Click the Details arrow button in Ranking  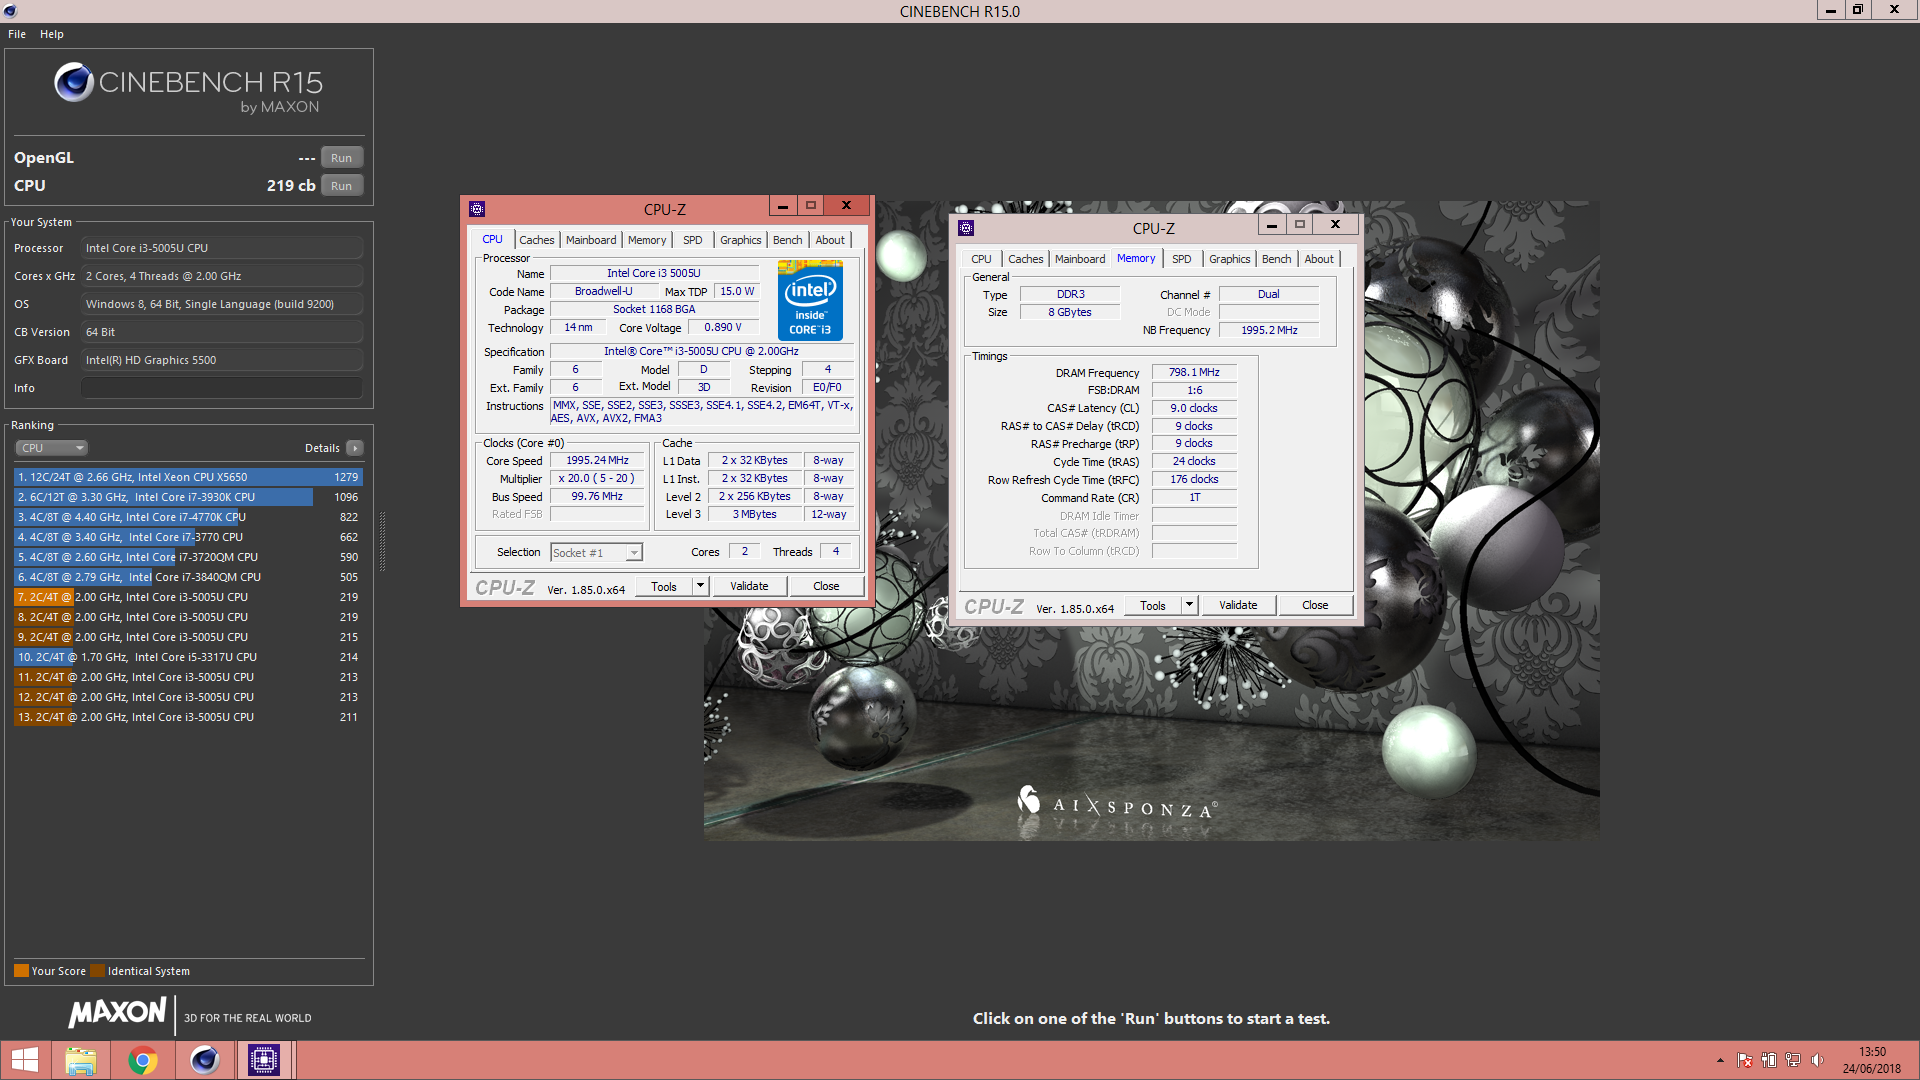point(355,448)
